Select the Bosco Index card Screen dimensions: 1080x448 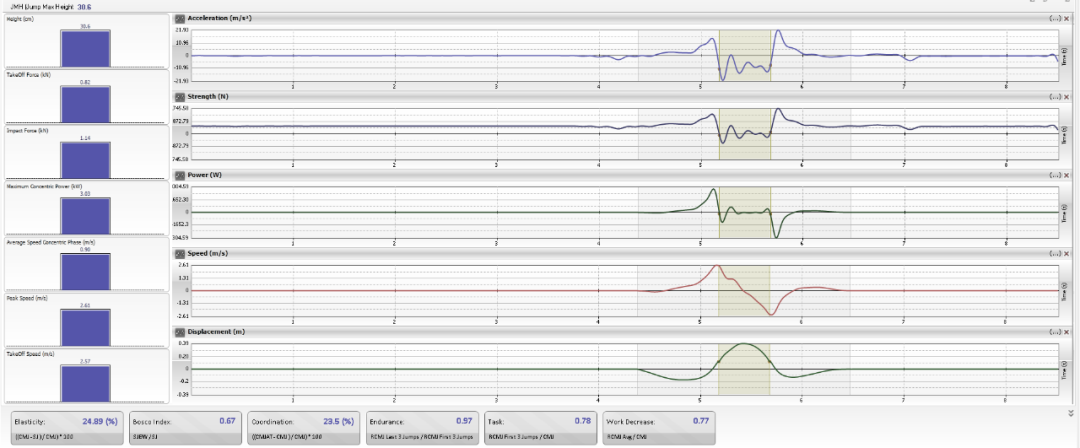(184, 427)
